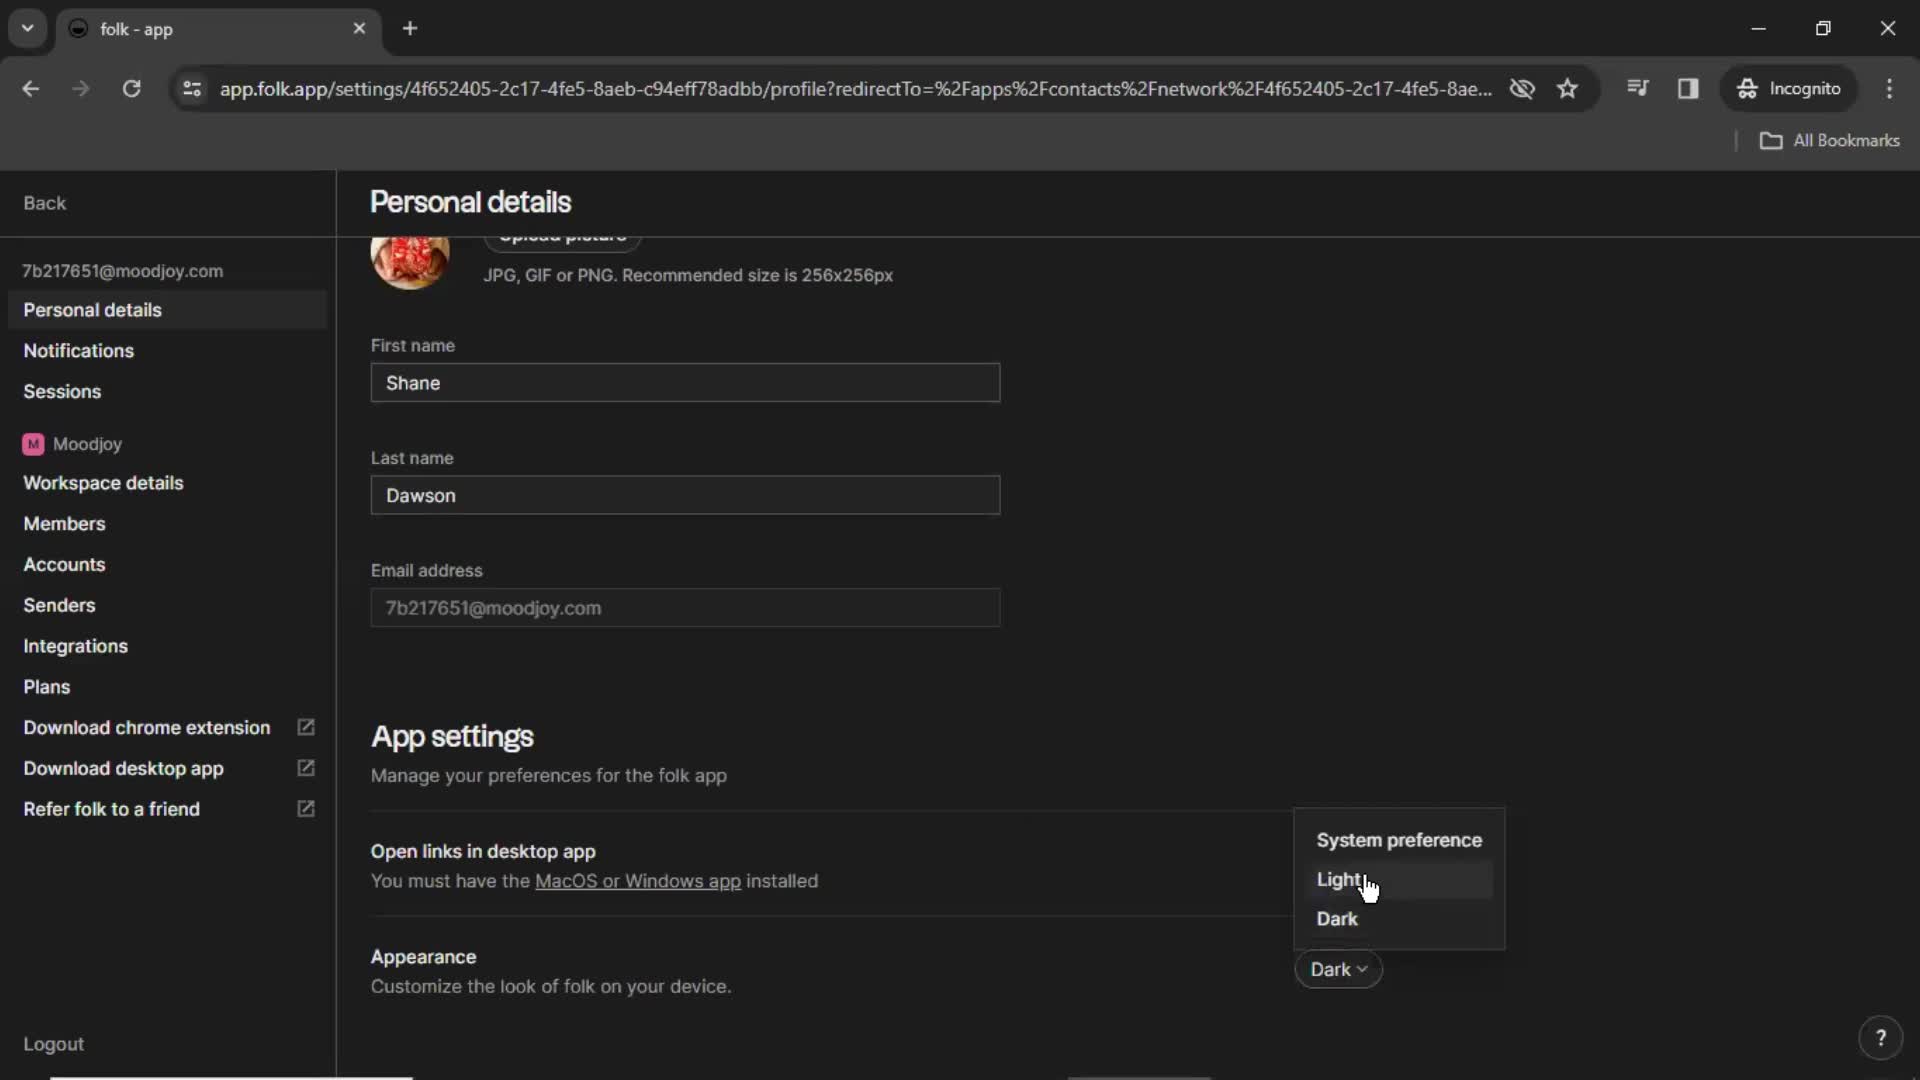
Task: Open Workspace details menu item
Action: pos(103,481)
